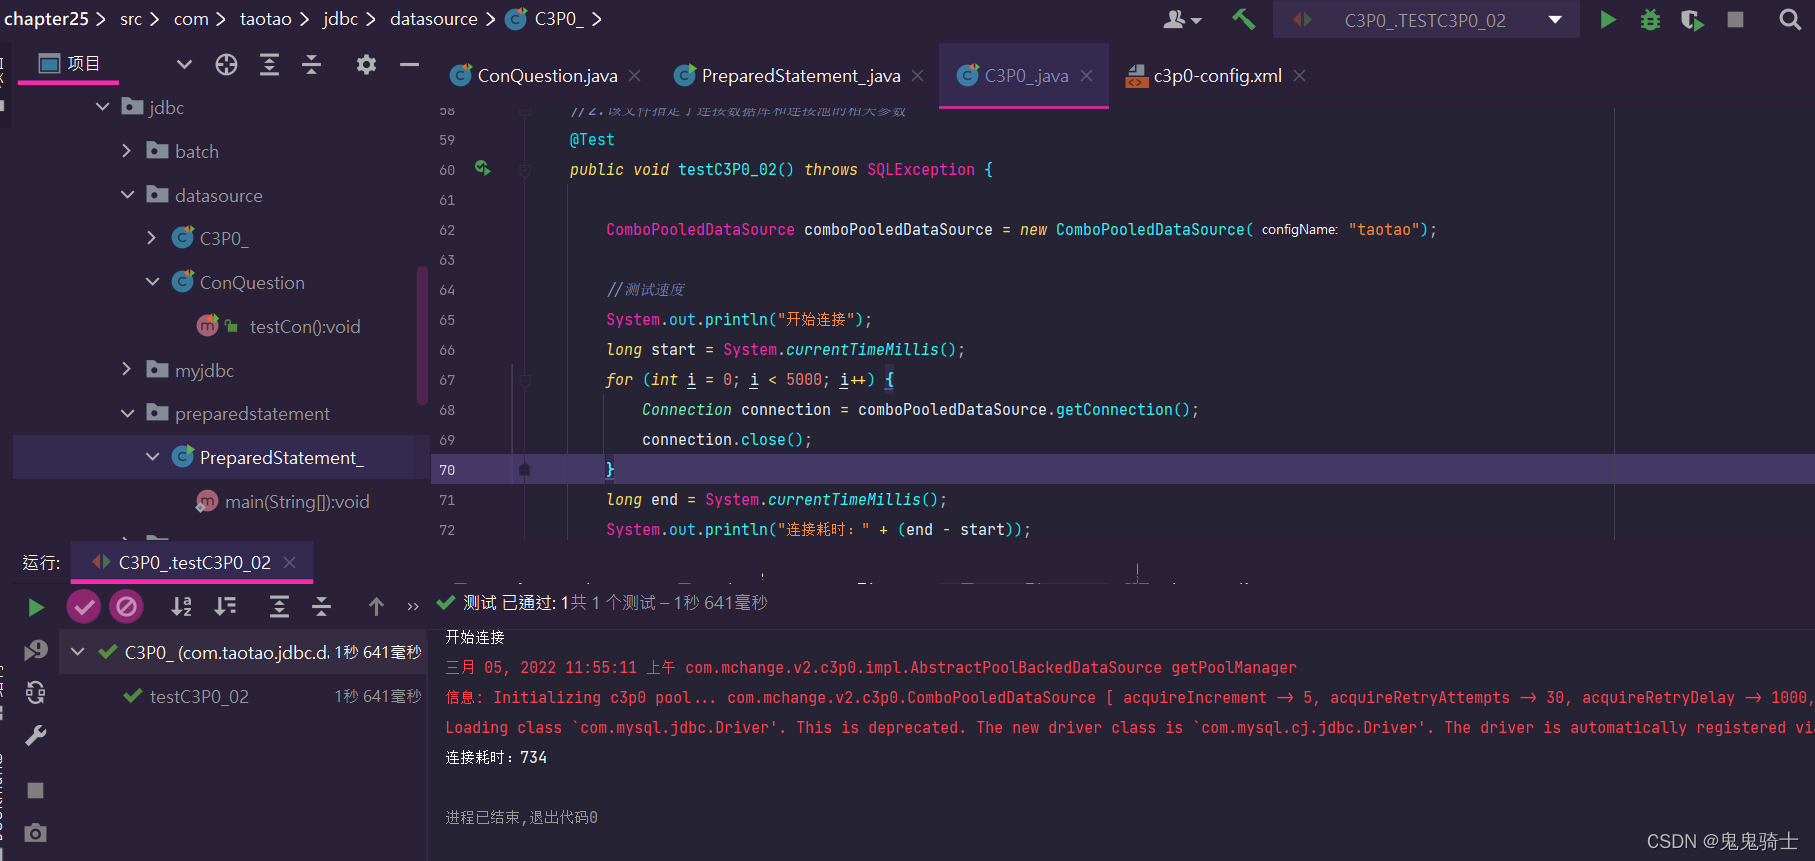Open the datasource breadcrumb

point(434,19)
